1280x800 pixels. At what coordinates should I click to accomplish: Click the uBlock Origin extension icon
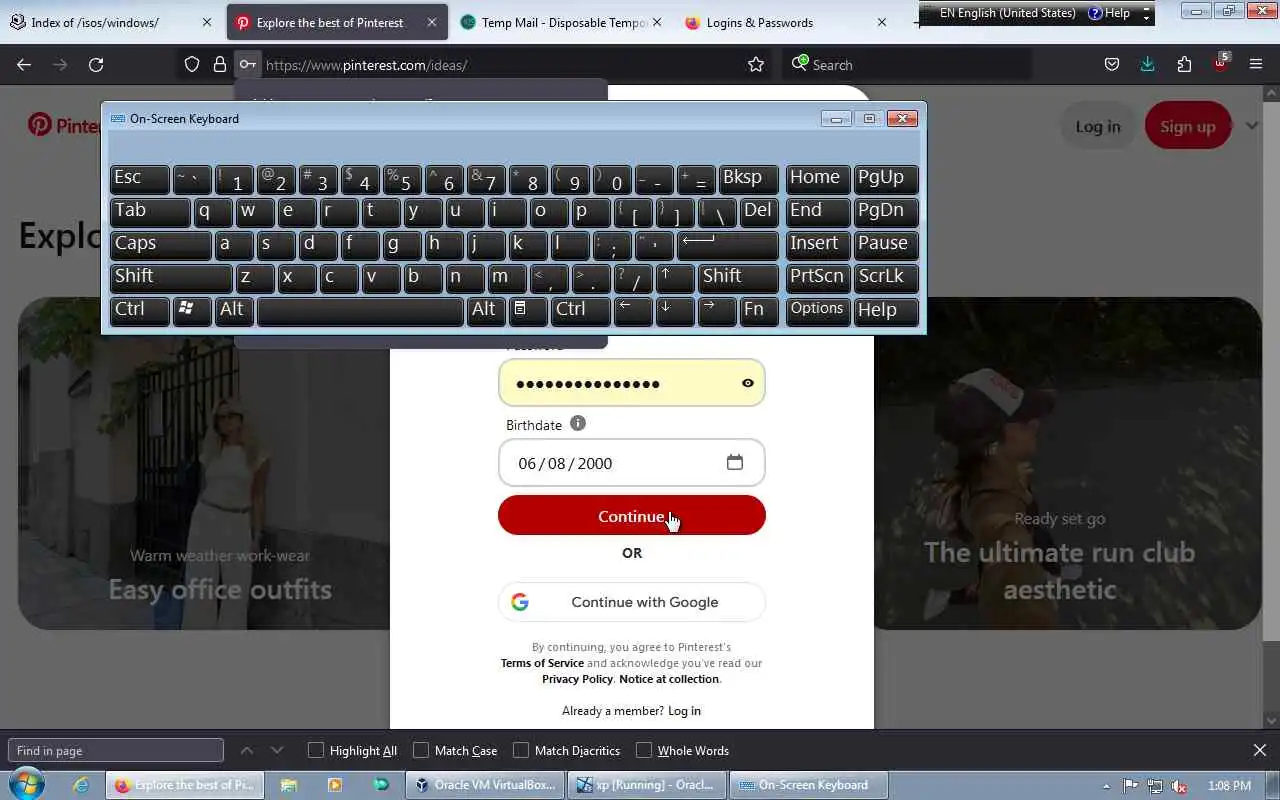pyautogui.click(x=1221, y=63)
